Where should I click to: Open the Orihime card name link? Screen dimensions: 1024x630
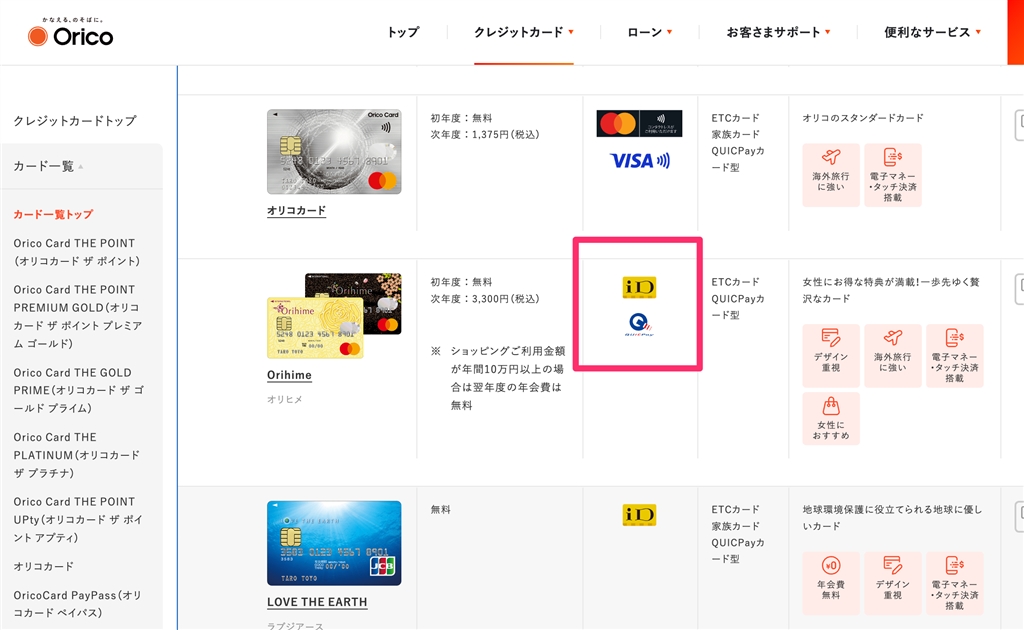point(289,375)
